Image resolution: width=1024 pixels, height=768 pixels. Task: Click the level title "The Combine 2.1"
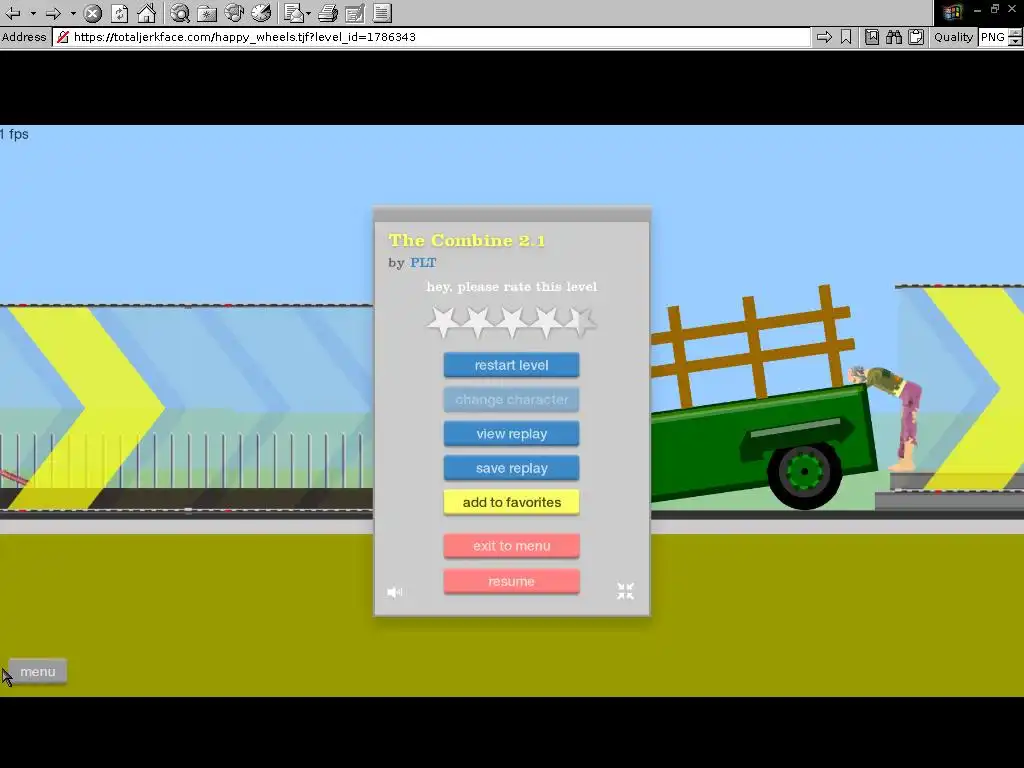point(466,240)
